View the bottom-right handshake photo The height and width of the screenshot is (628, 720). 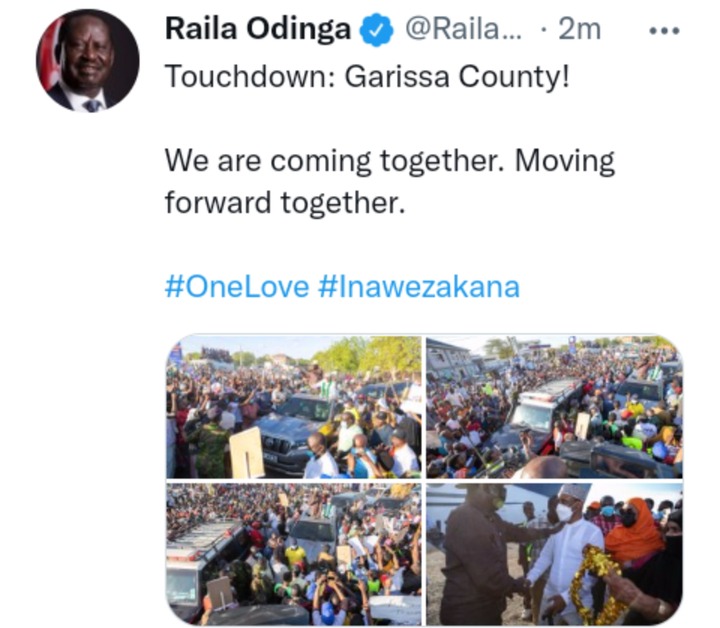(x=554, y=554)
